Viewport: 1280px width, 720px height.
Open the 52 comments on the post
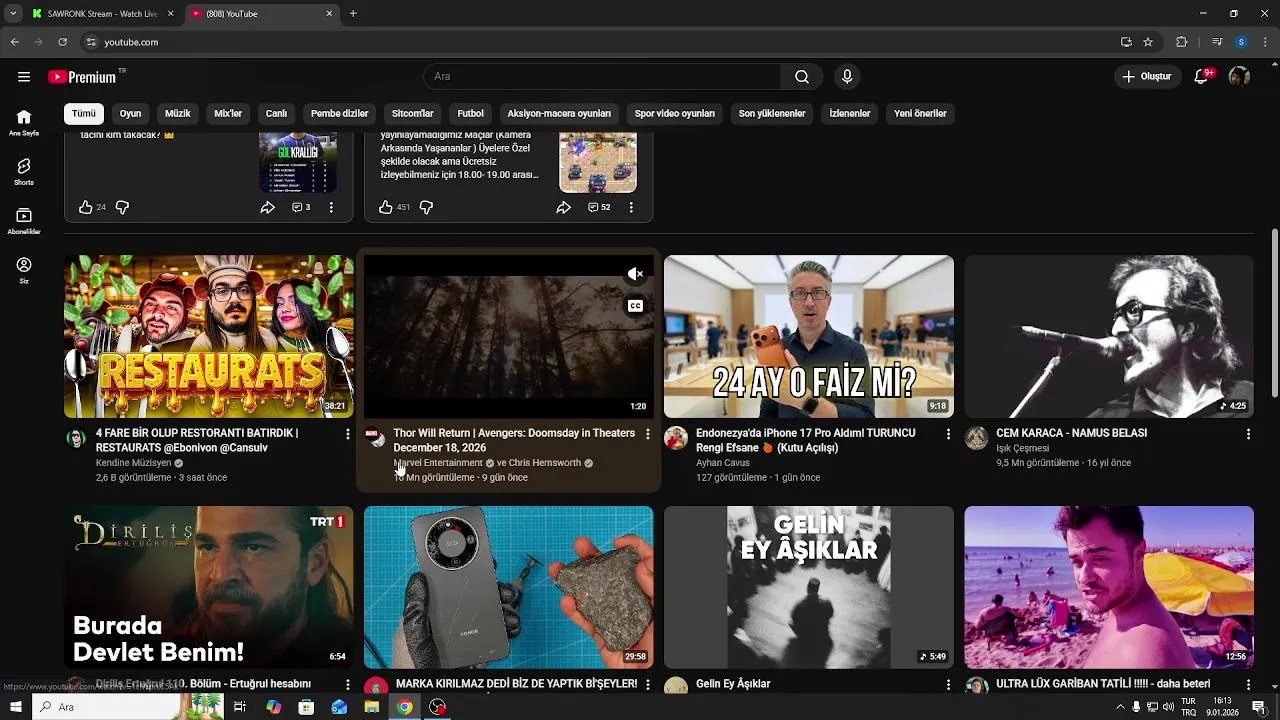[599, 207]
